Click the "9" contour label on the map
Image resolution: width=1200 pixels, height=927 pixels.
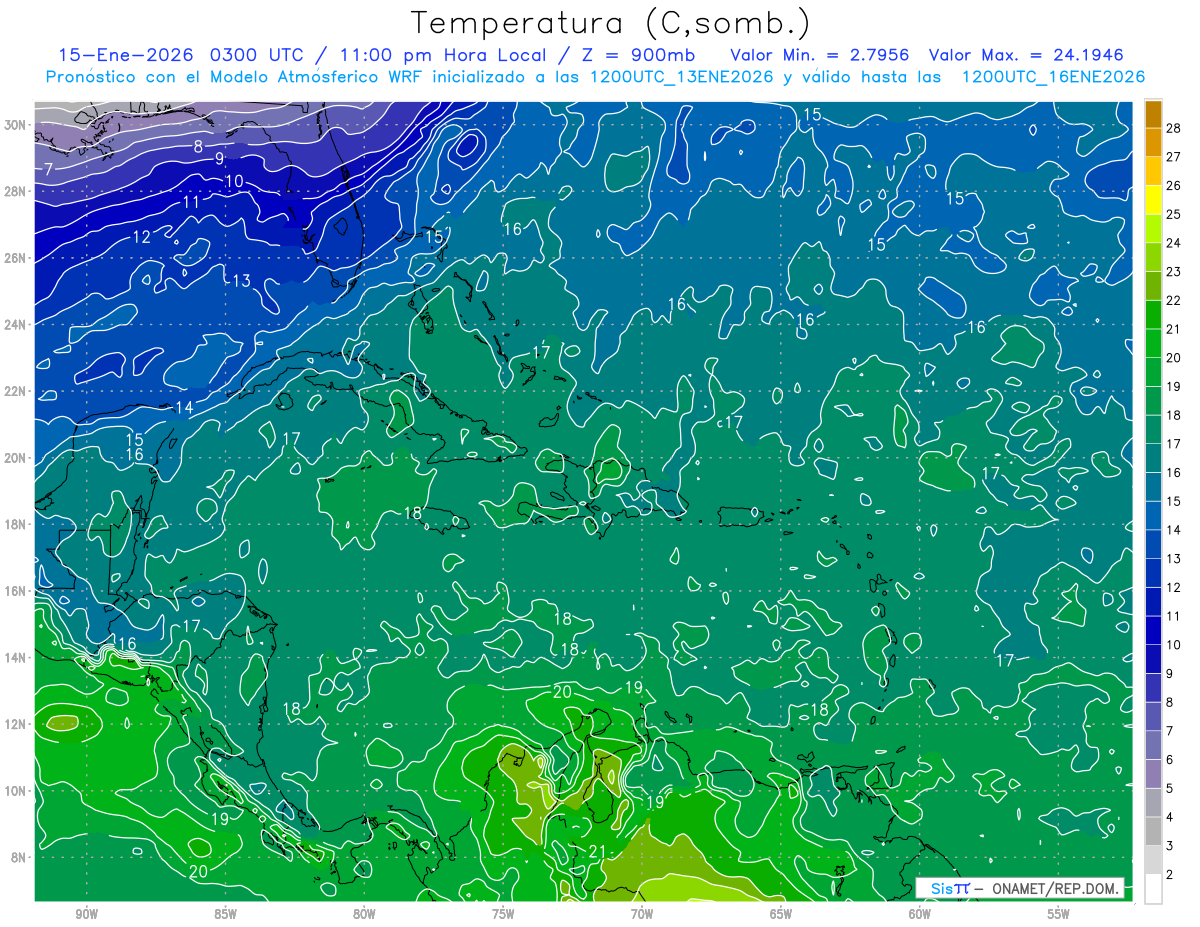point(219,158)
